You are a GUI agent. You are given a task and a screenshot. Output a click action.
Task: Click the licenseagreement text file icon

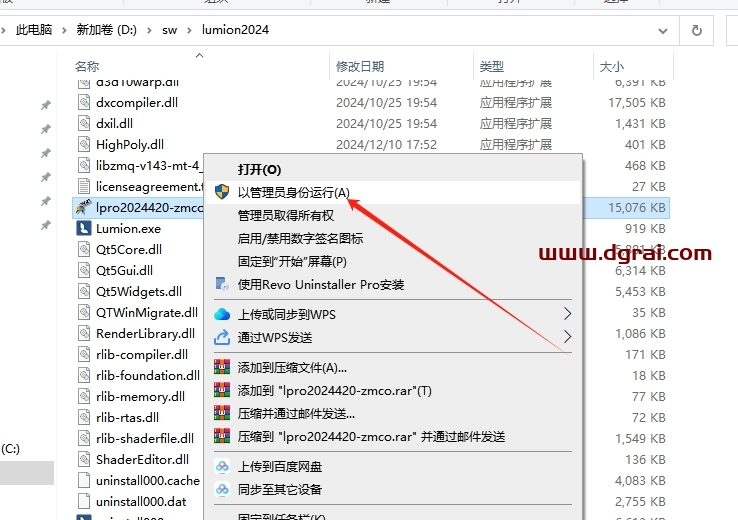click(84, 186)
